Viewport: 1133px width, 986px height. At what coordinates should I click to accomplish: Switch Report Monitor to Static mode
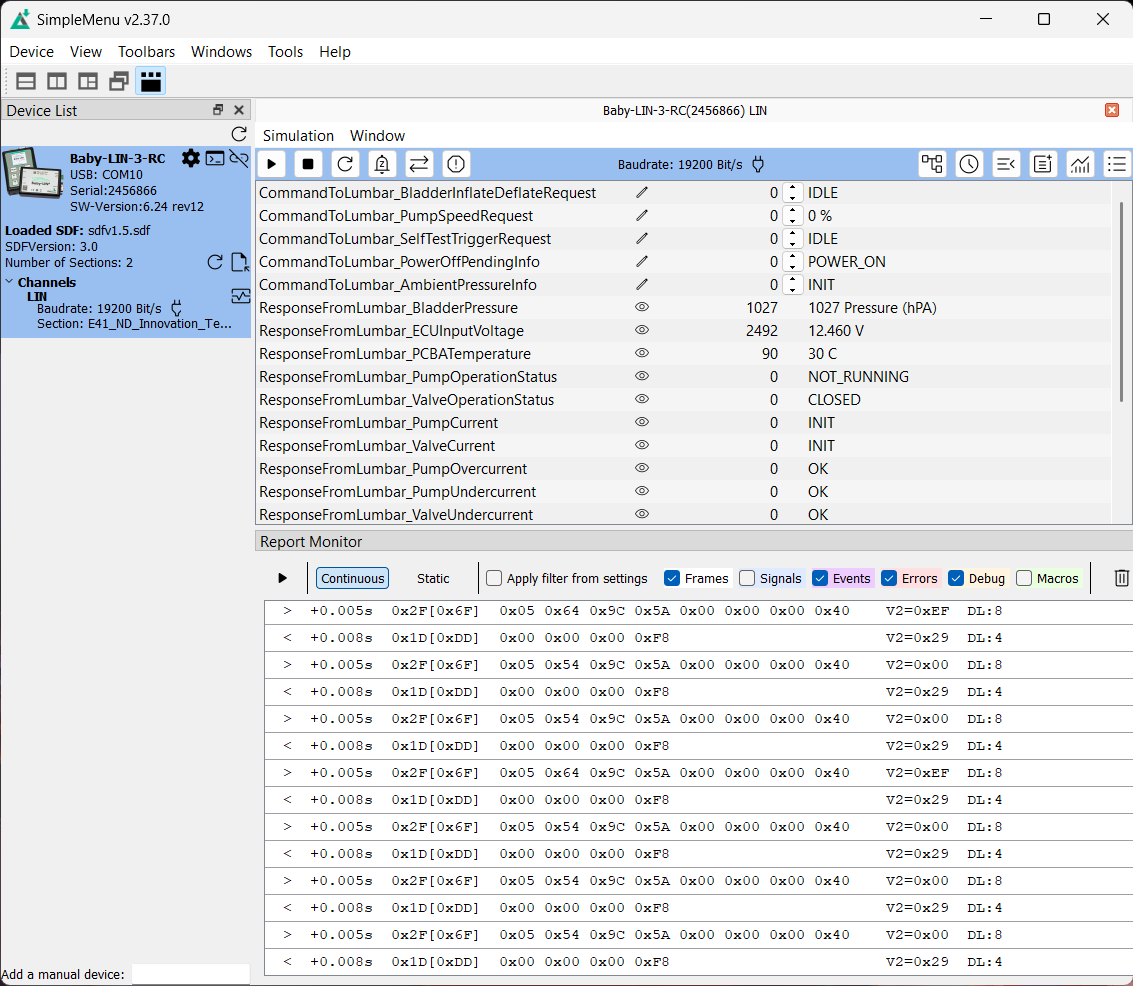(x=433, y=578)
